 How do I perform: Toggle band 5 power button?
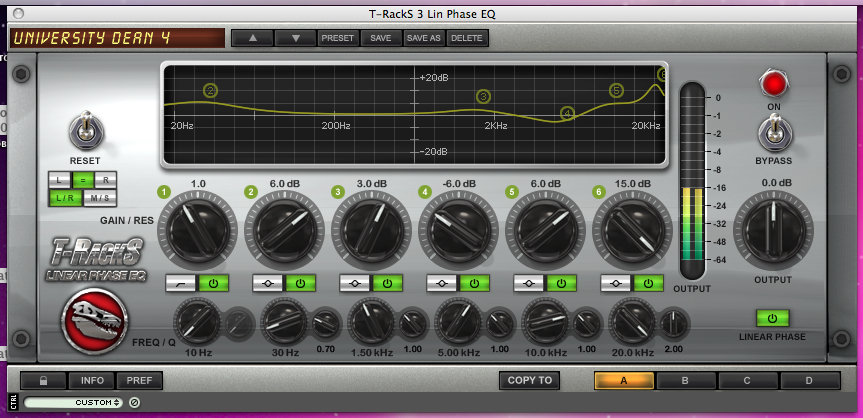[x=561, y=284]
